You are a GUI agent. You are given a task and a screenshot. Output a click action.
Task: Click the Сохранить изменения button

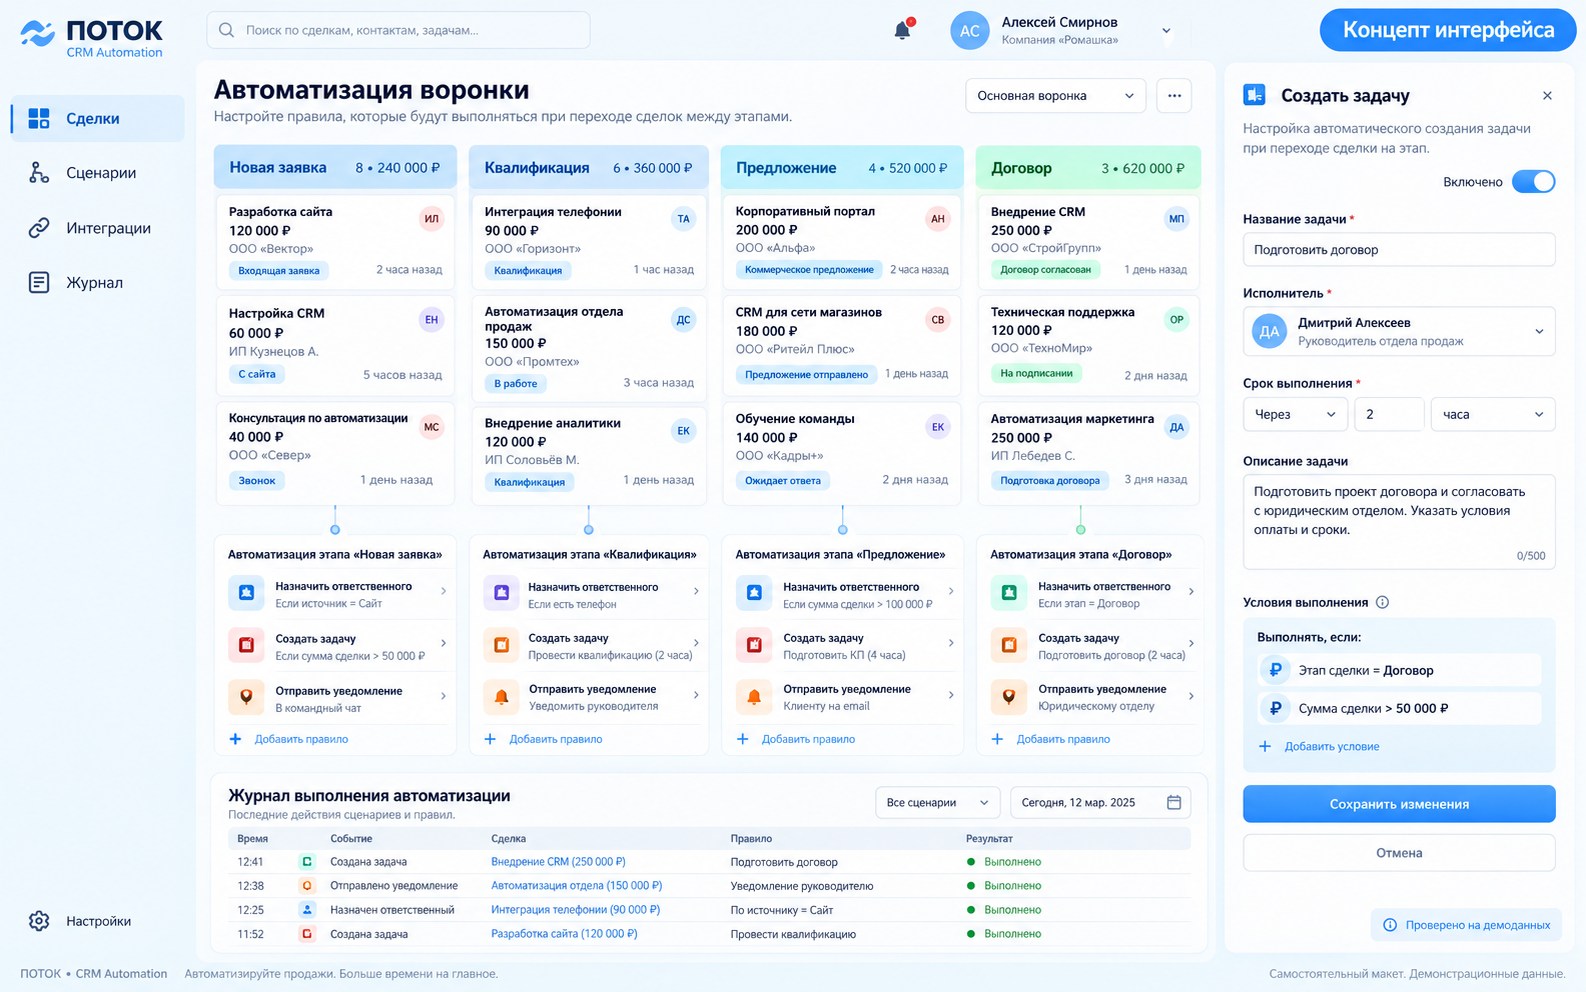point(1399,804)
